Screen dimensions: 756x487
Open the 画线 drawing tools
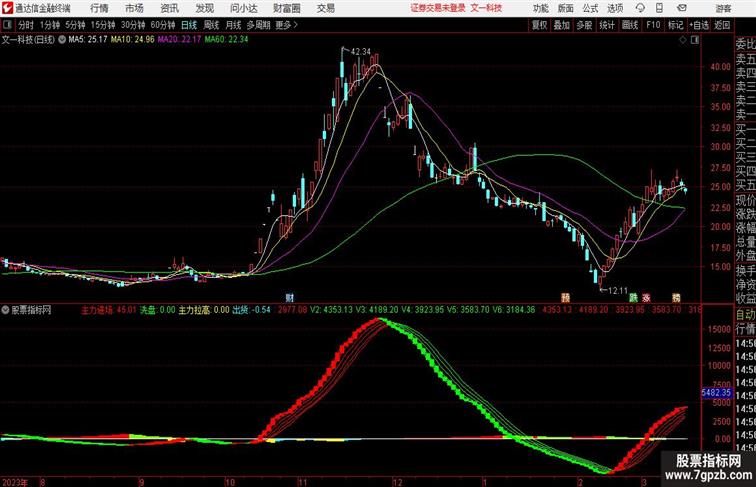[x=630, y=25]
